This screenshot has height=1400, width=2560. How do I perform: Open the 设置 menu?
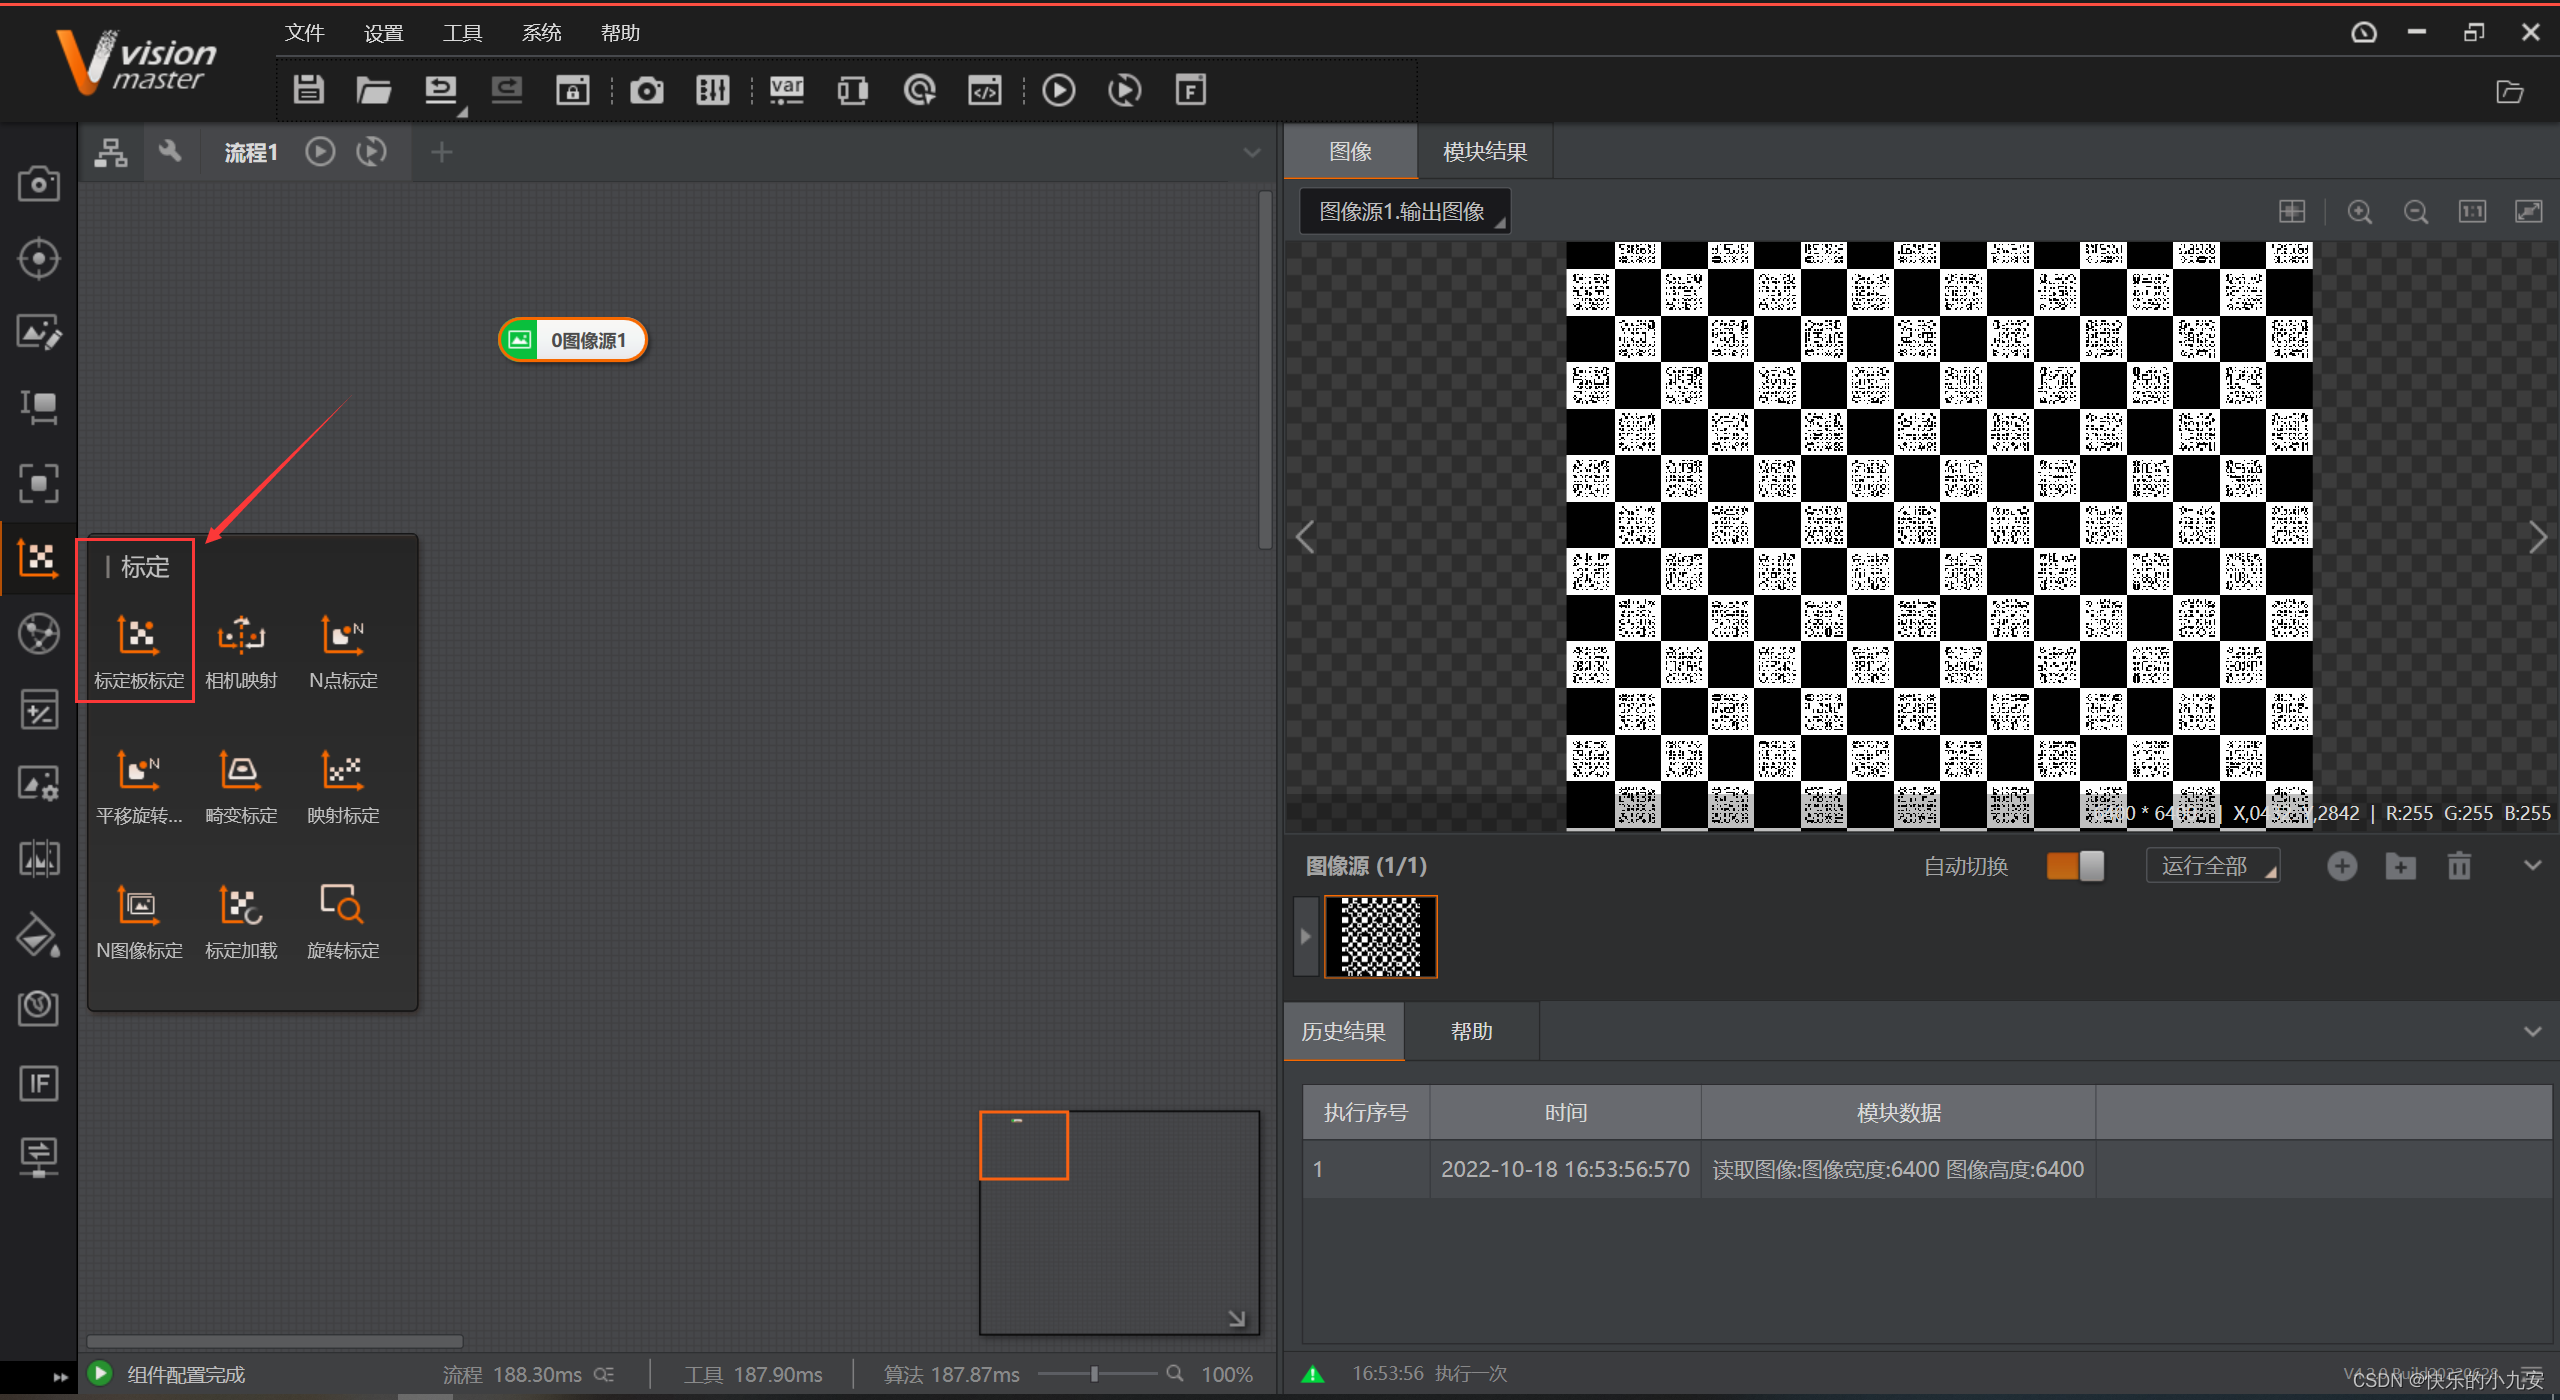pos(383,33)
